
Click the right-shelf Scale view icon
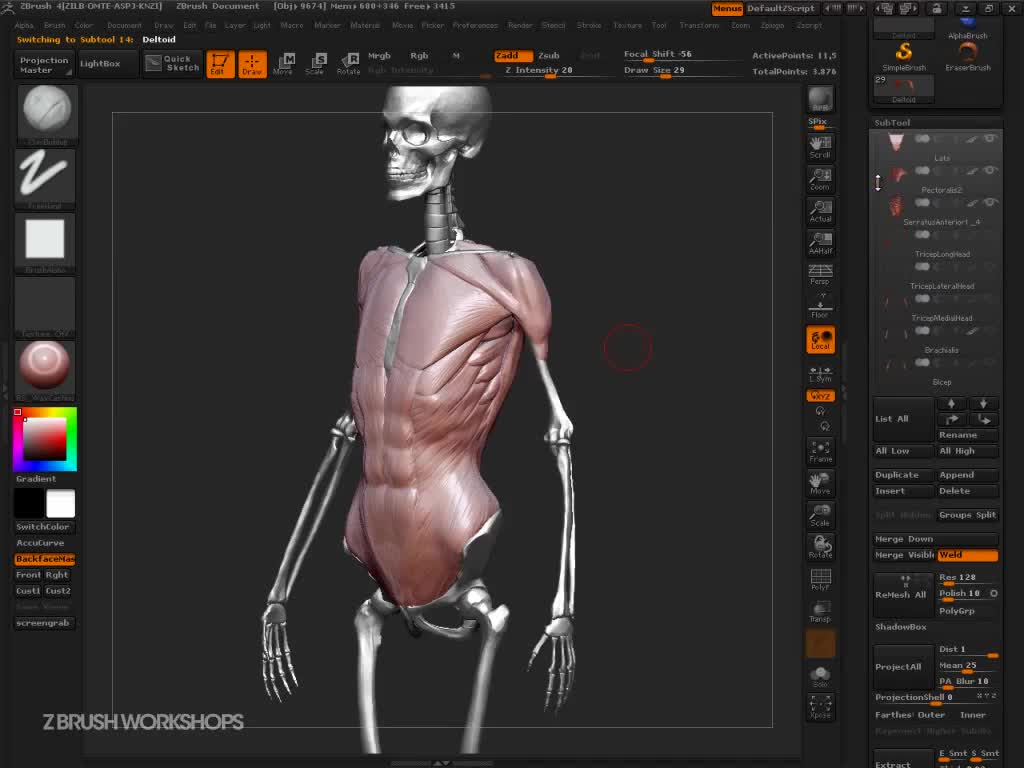coord(820,515)
